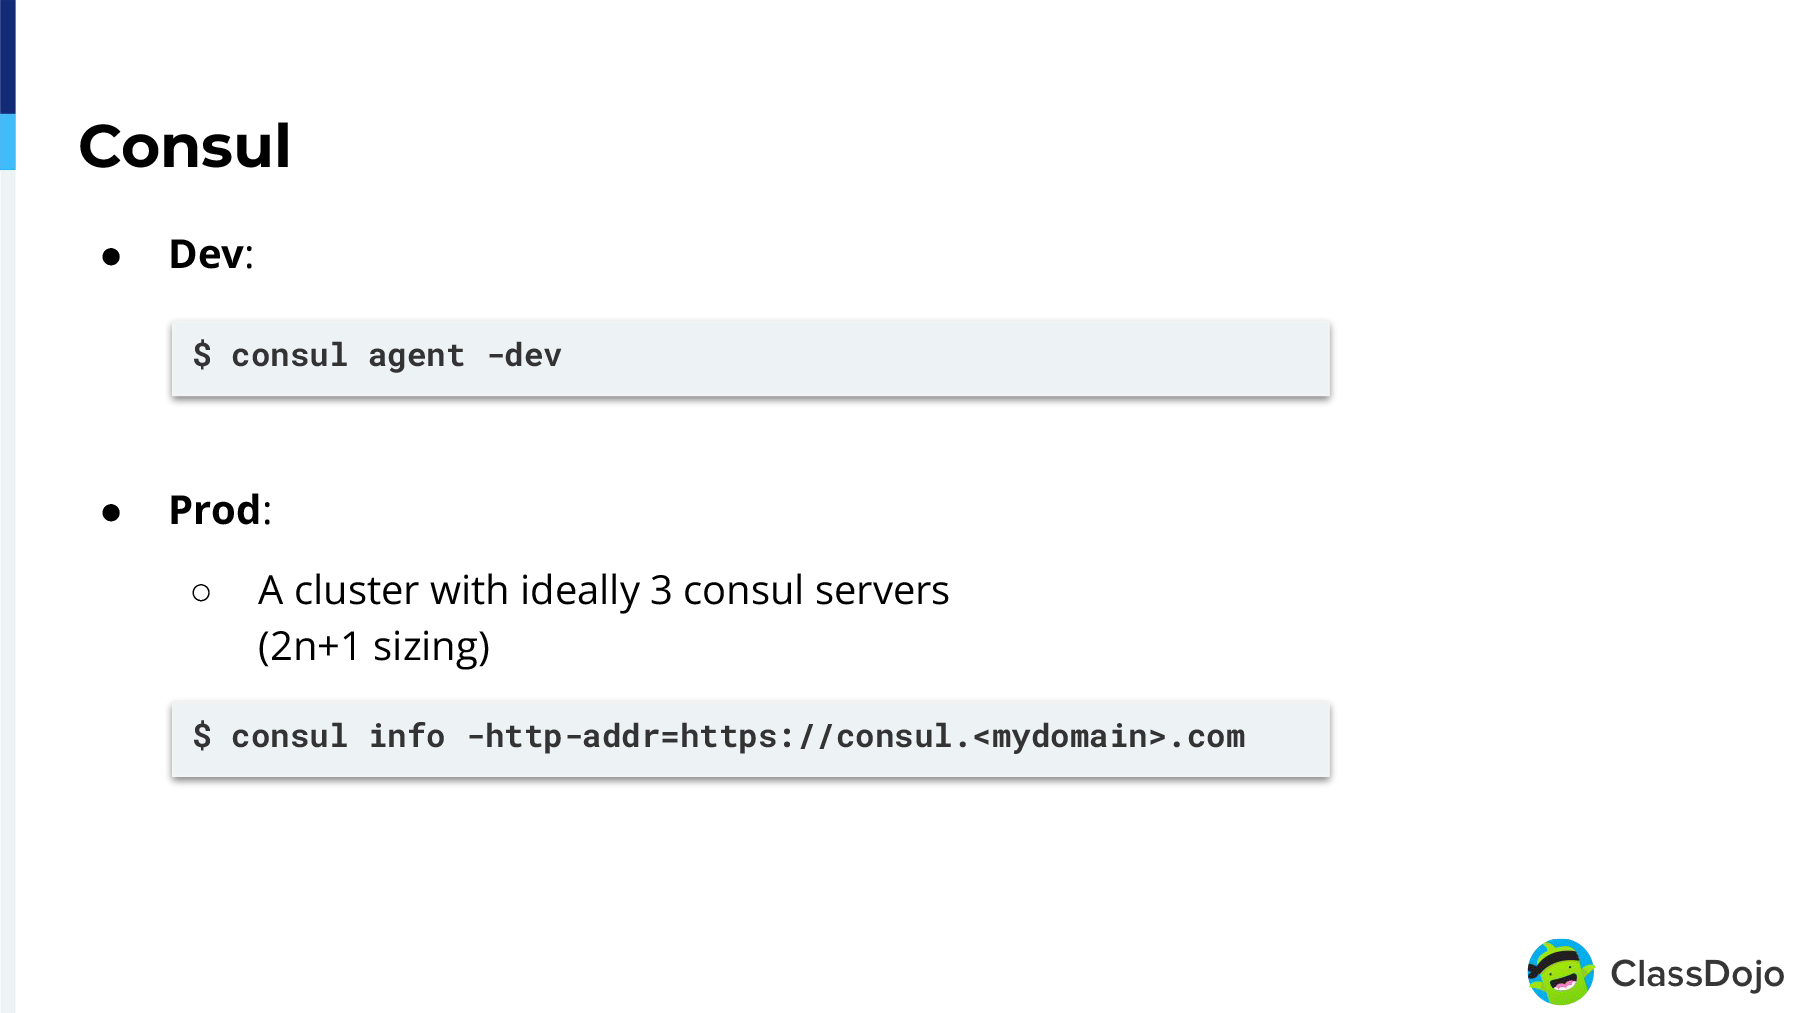This screenshot has width=1800, height=1013.
Task: Click the '<mydomain>' placeholder in the URL
Action: pyautogui.click(x=1069, y=737)
